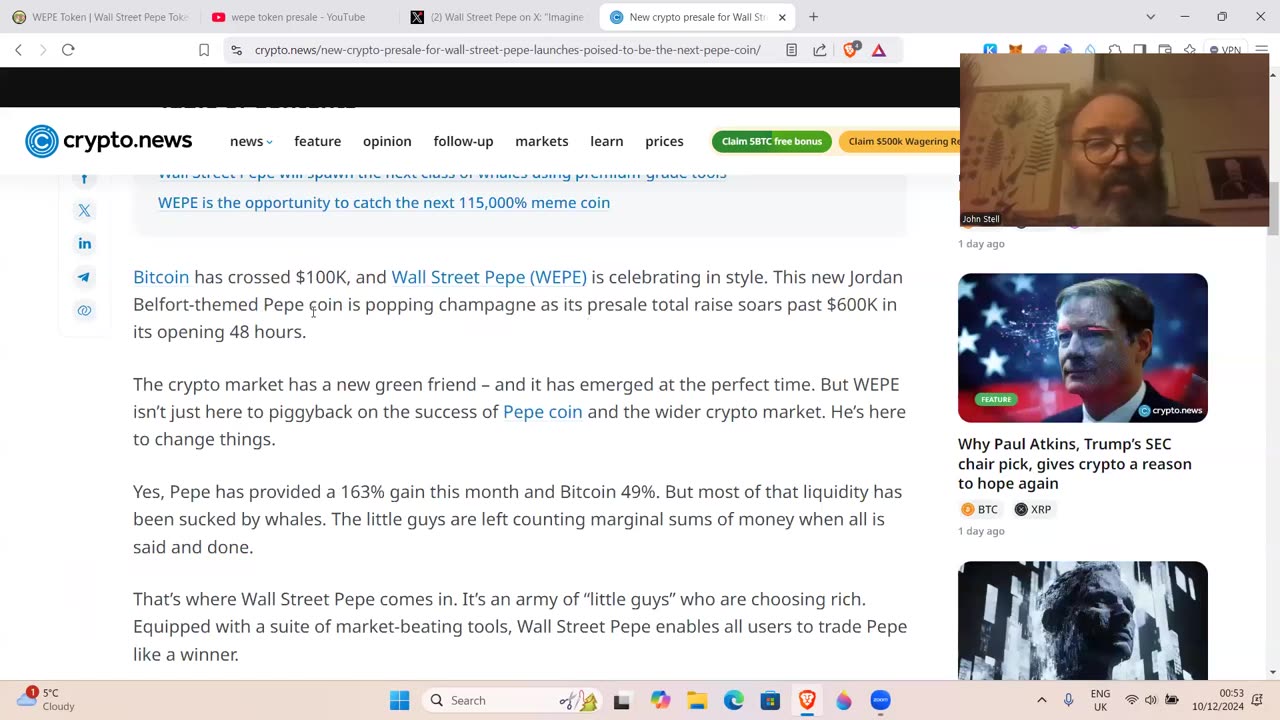Open Copilot from the taskbar
This screenshot has width=1280, height=720.
[x=660, y=700]
